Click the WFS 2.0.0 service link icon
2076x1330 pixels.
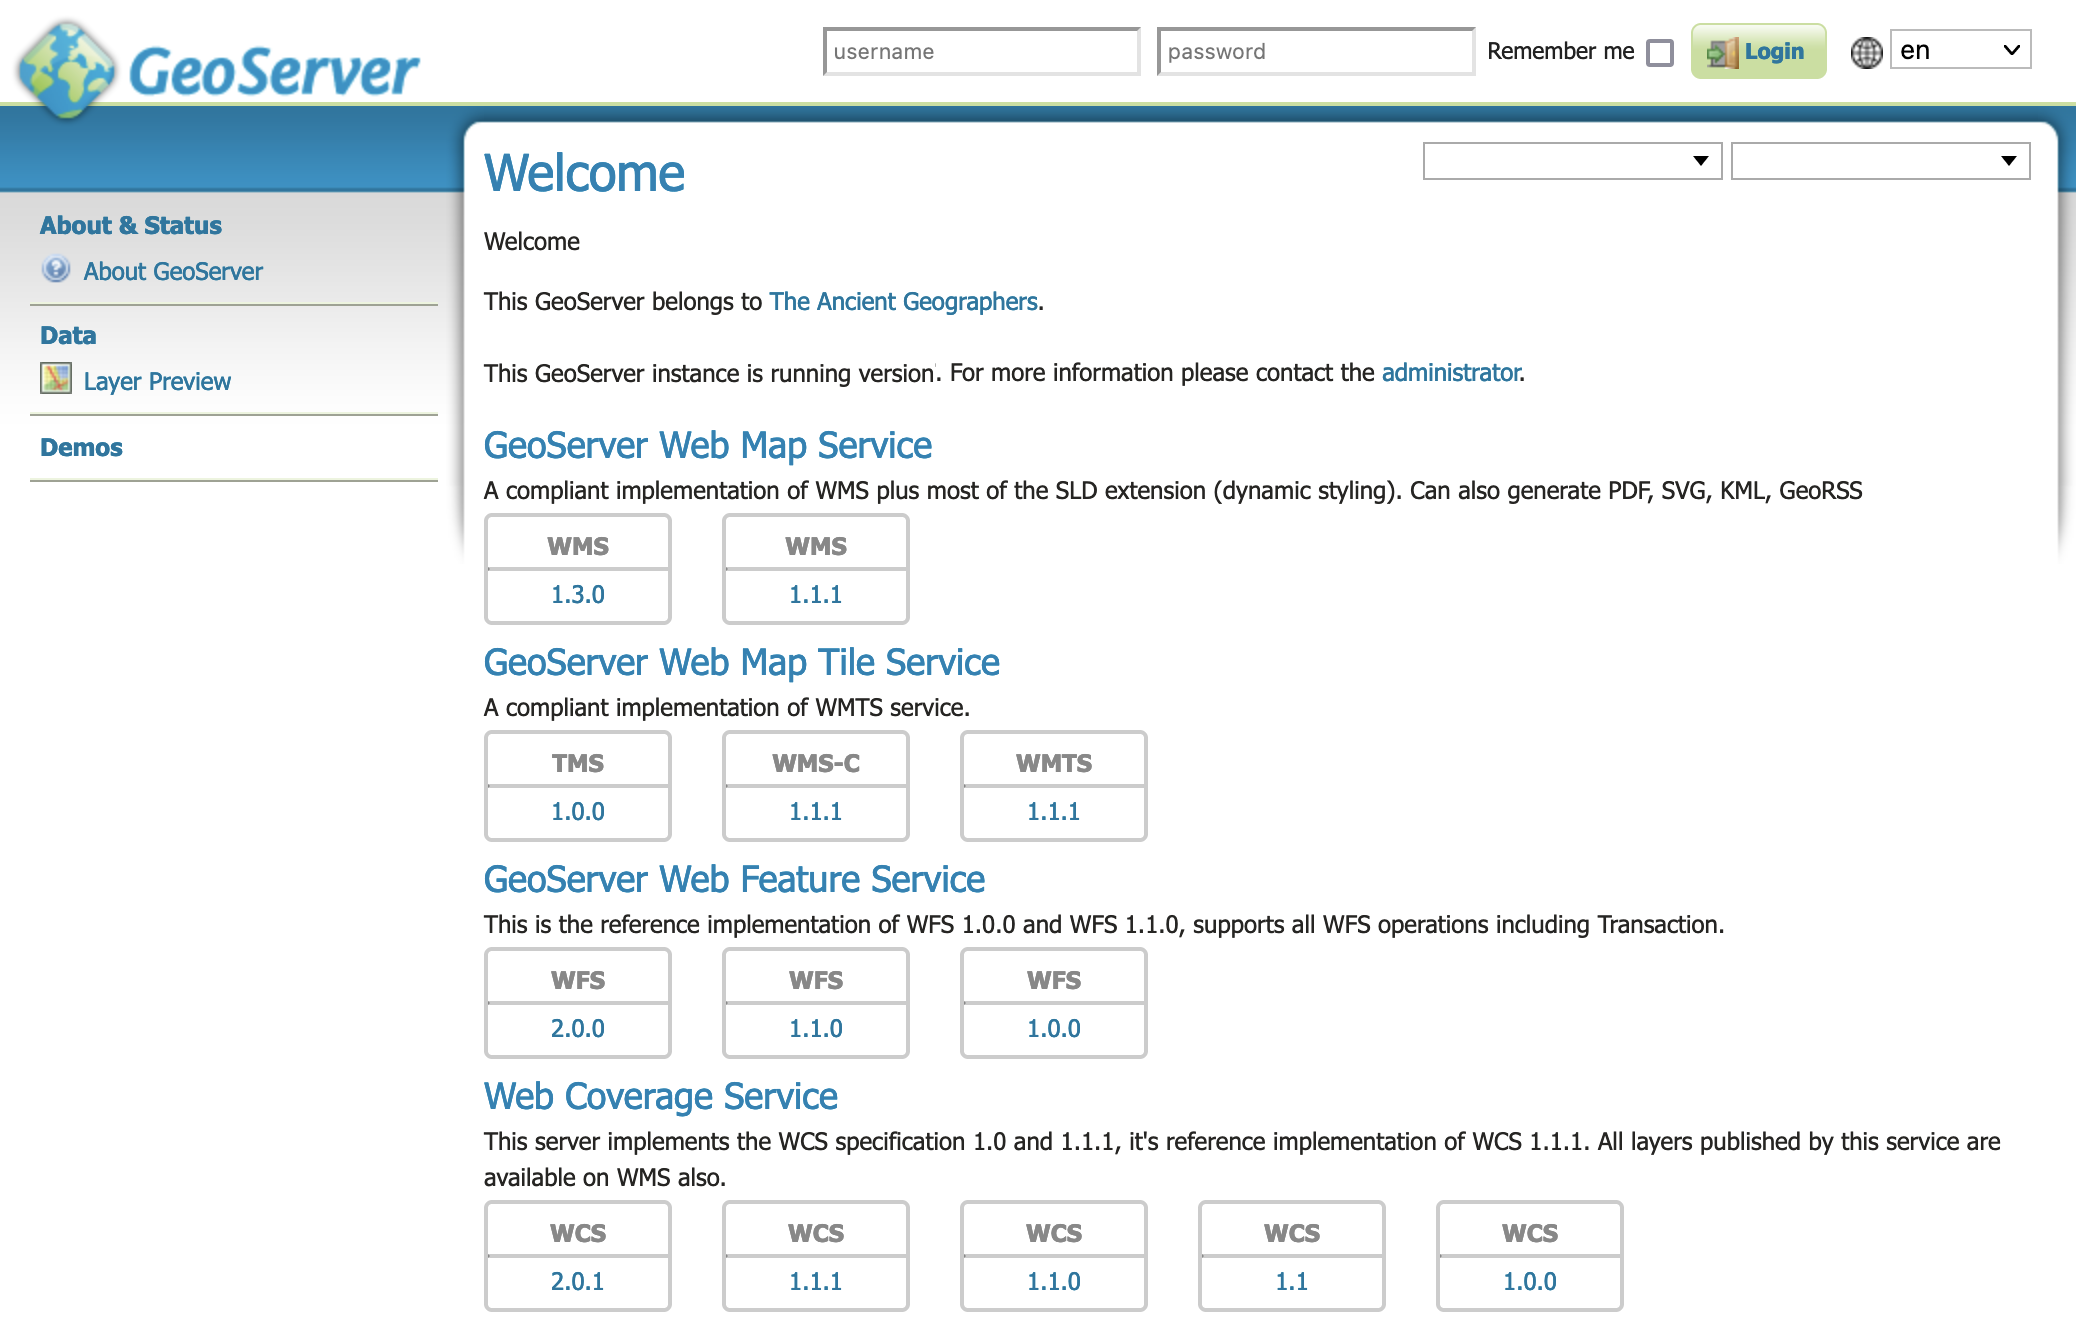578,1027
